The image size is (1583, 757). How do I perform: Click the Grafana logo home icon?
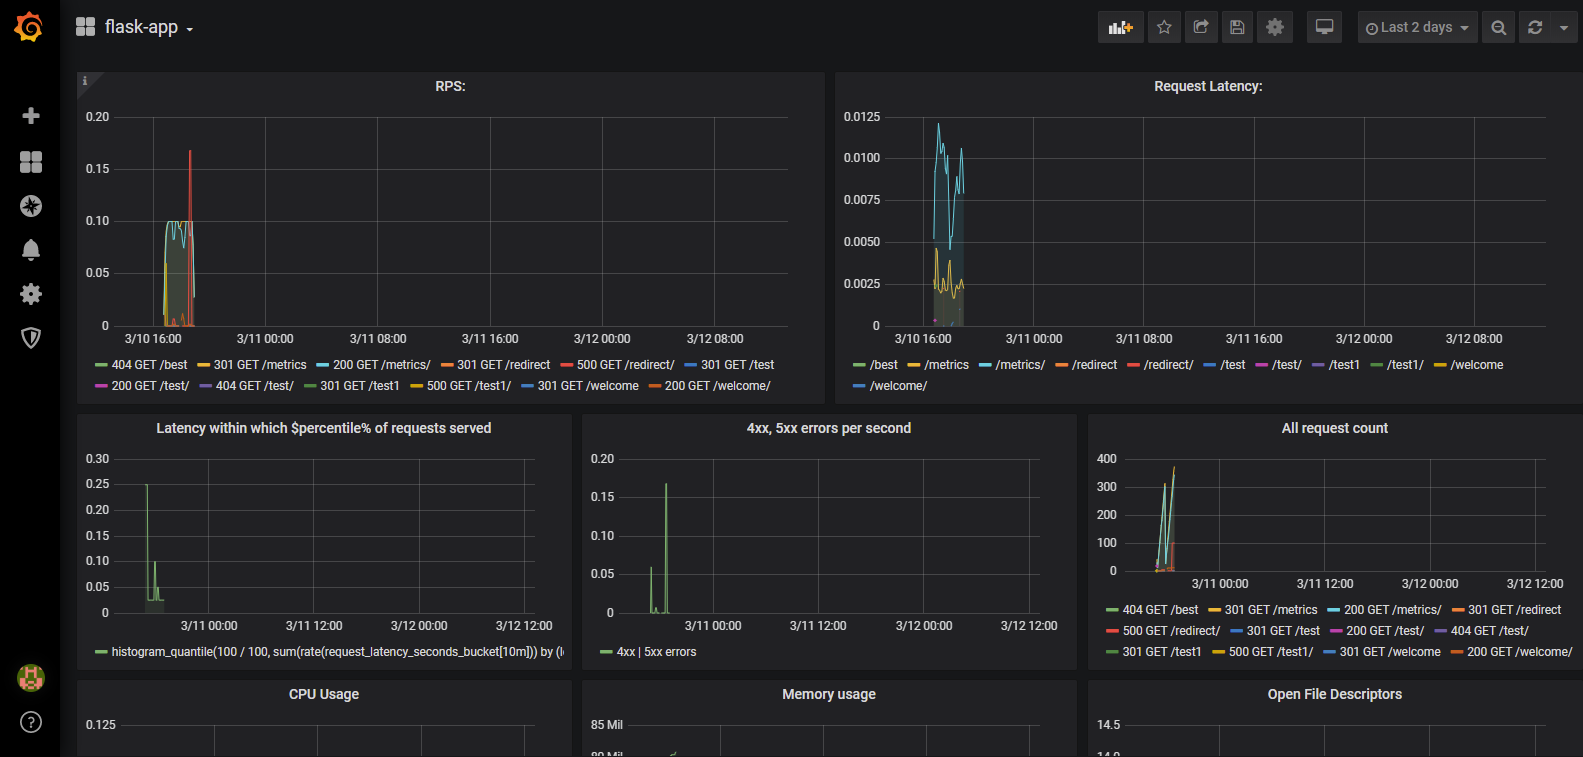(29, 27)
